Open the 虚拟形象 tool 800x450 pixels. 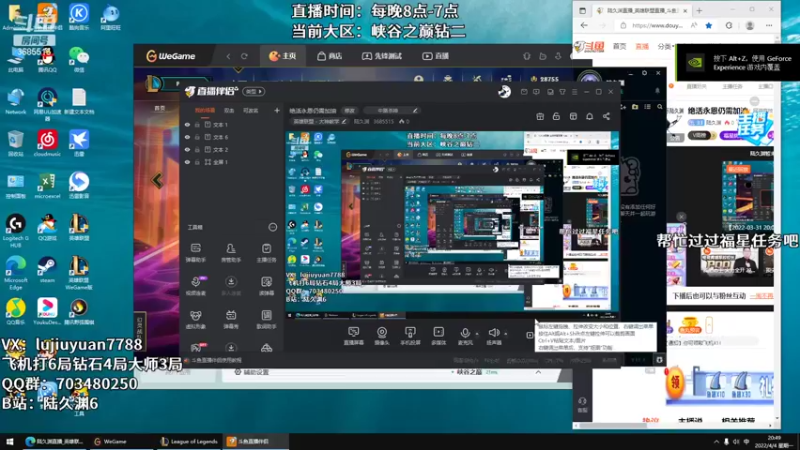click(195, 319)
